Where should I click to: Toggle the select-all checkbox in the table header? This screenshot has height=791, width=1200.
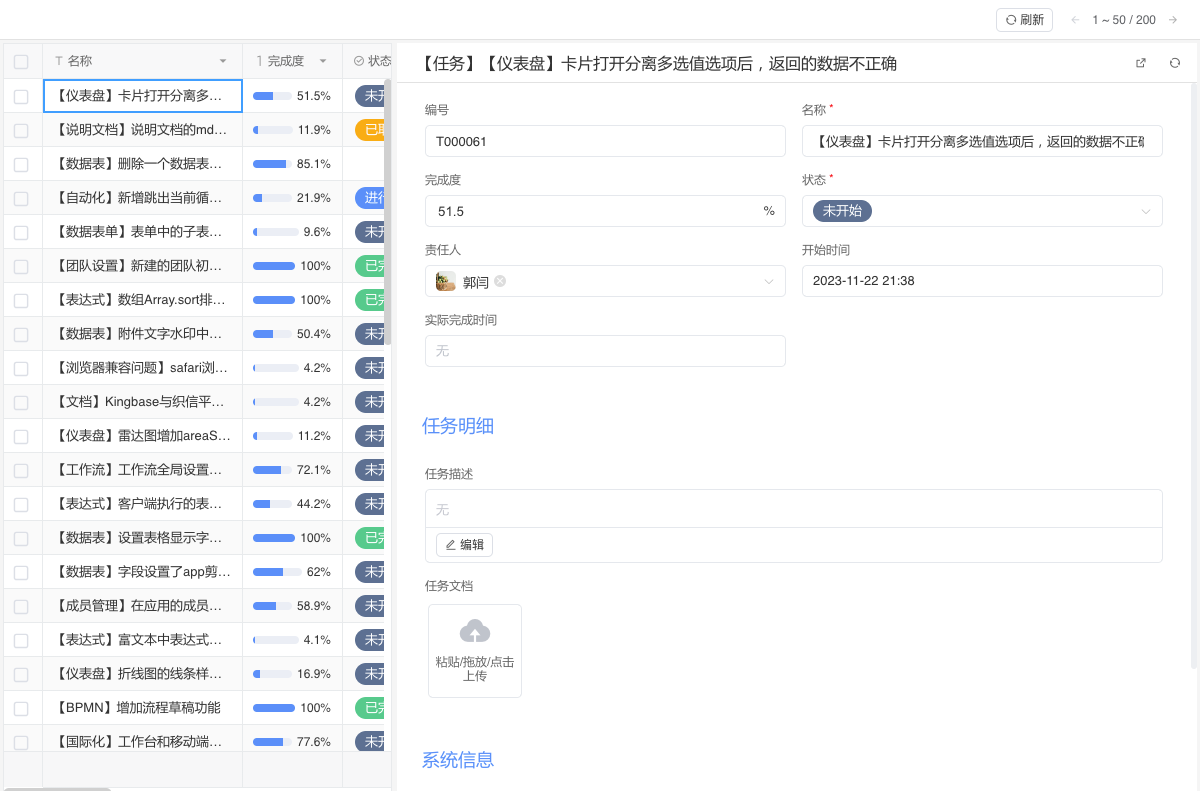21,60
